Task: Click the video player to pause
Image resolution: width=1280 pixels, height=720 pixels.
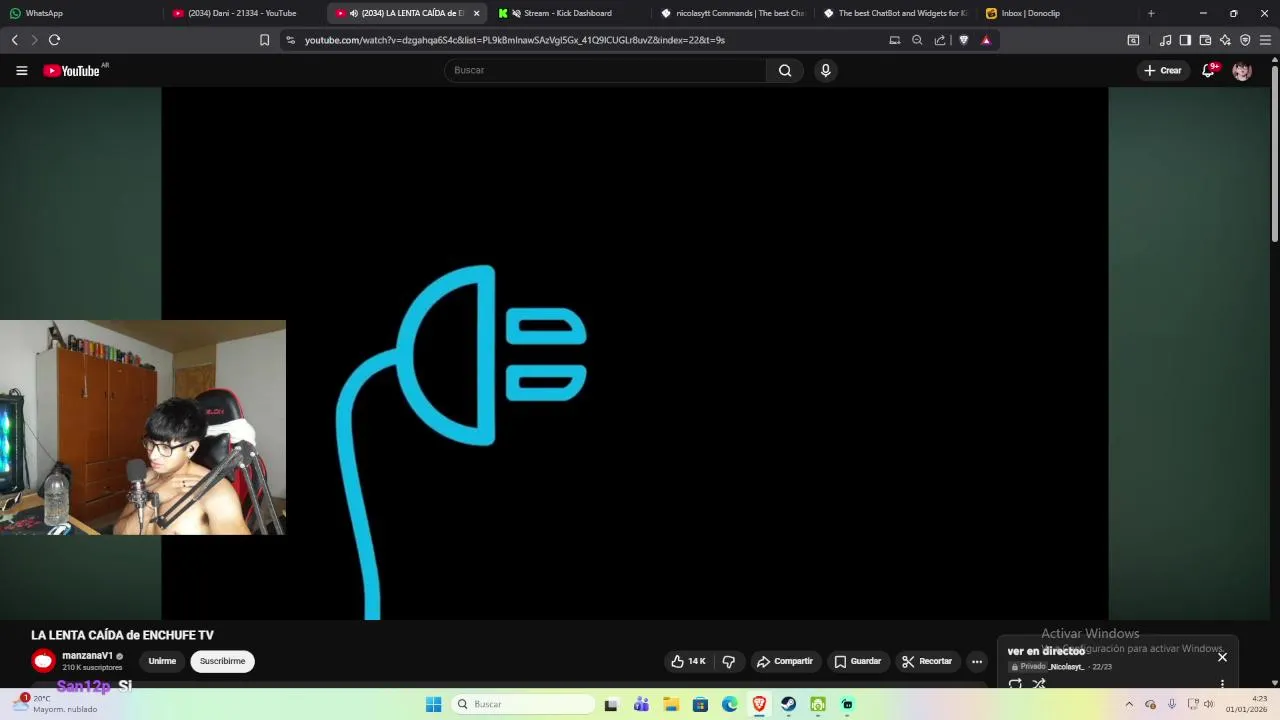Action: point(634,353)
